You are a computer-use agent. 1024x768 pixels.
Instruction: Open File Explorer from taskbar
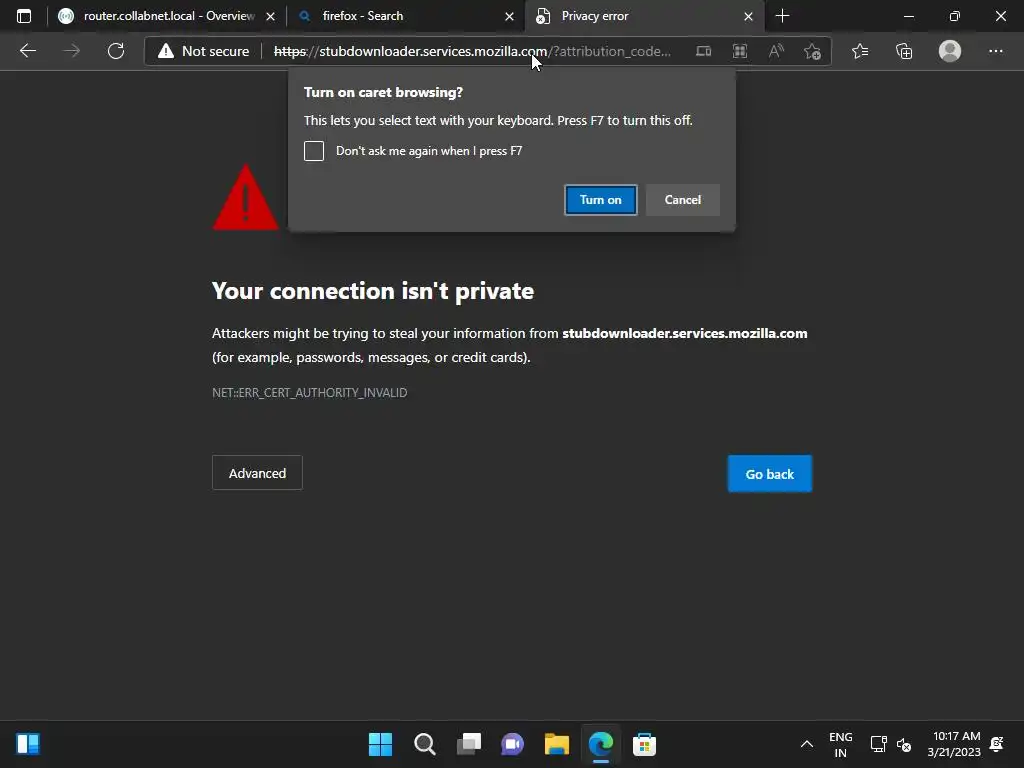(557, 744)
